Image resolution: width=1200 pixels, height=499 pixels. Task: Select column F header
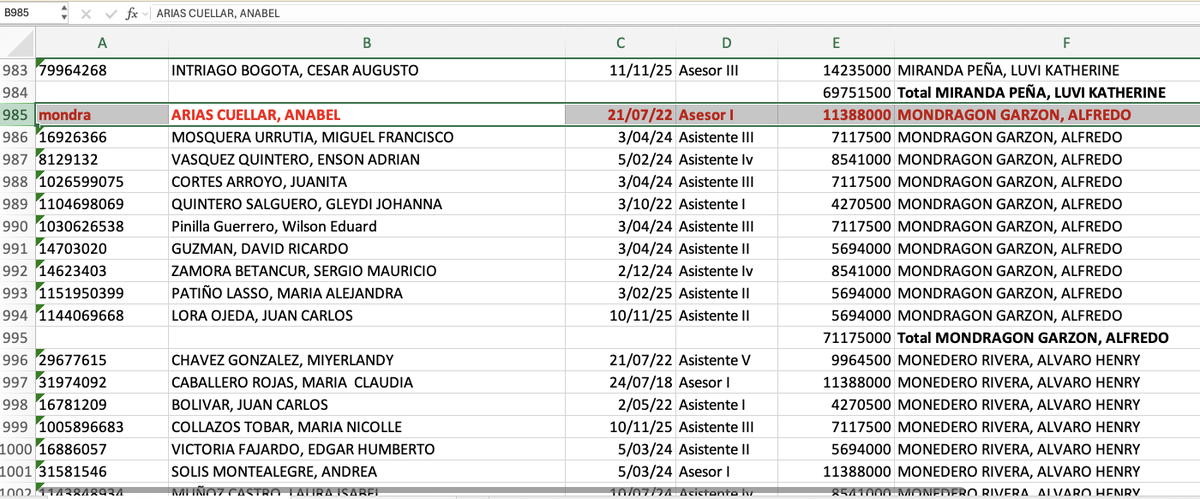[1066, 43]
